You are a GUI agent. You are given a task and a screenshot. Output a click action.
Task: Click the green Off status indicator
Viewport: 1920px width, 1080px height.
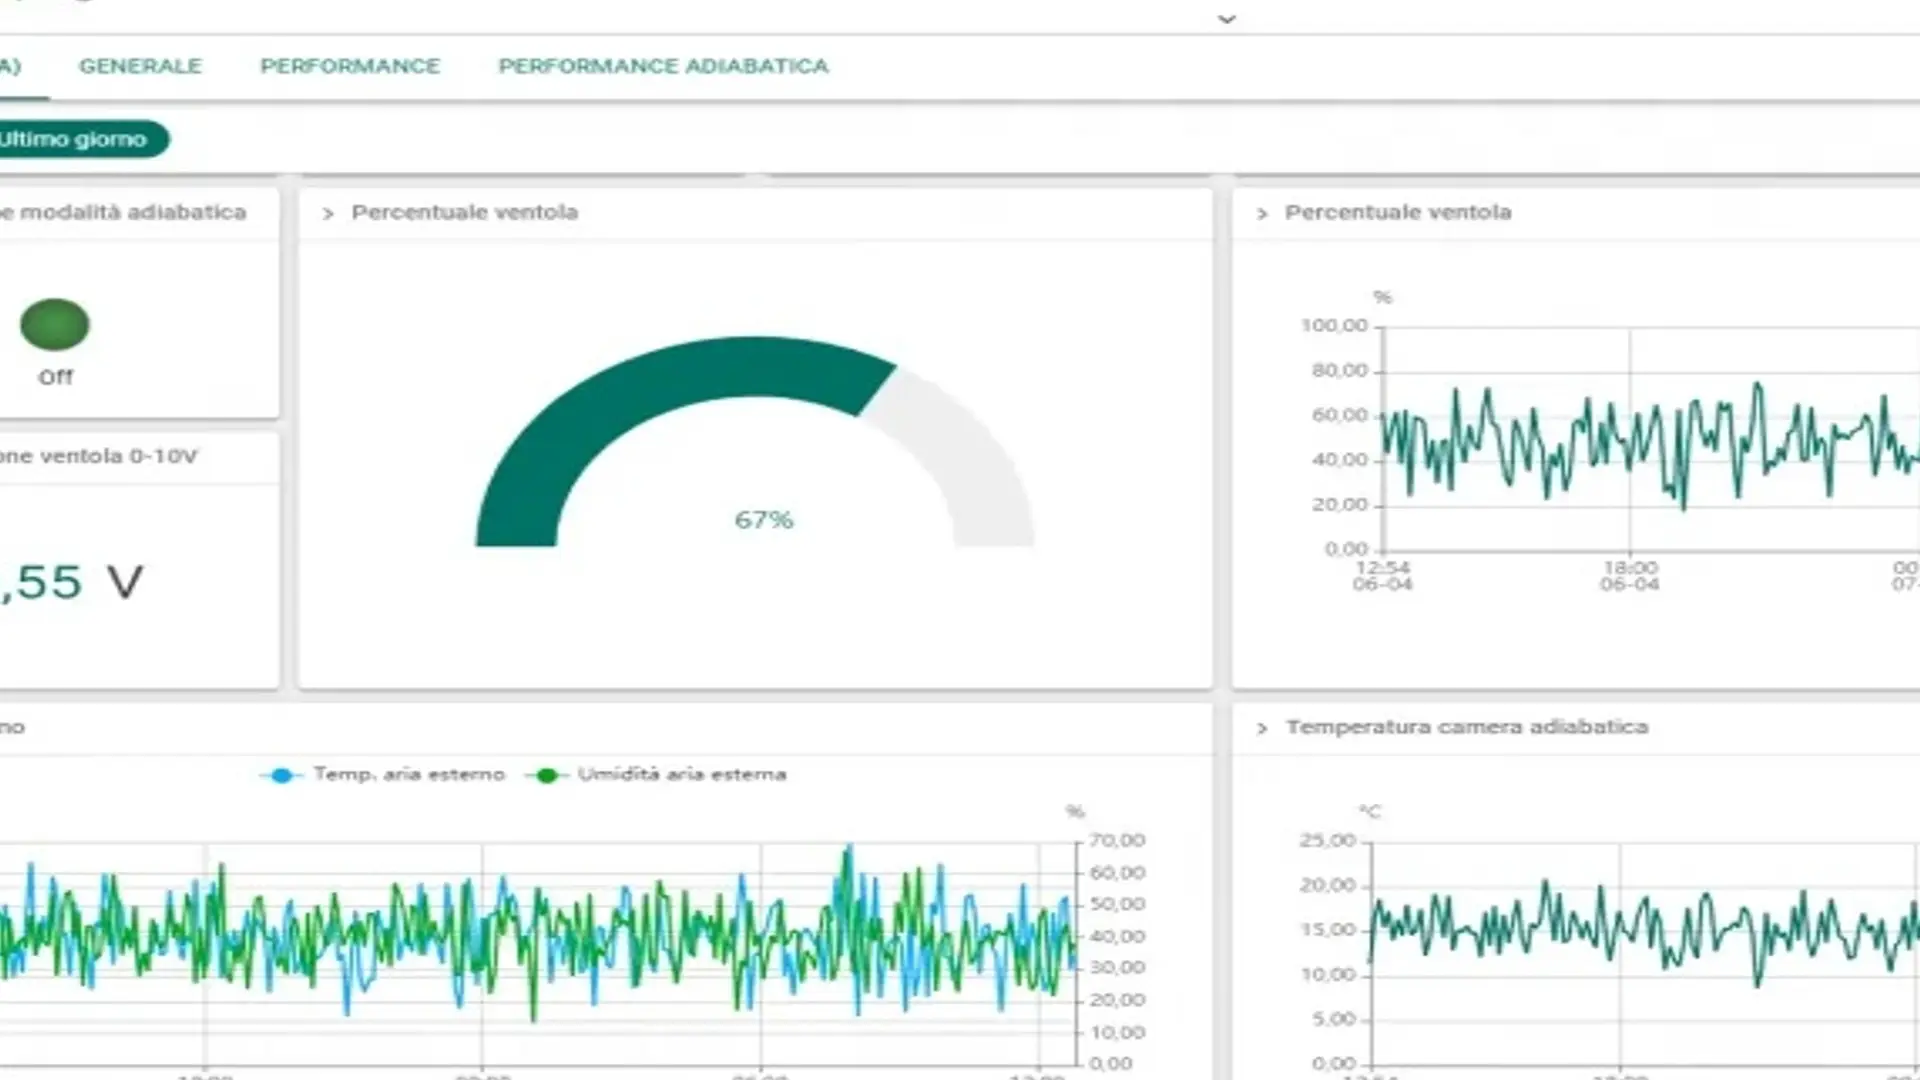55,325
